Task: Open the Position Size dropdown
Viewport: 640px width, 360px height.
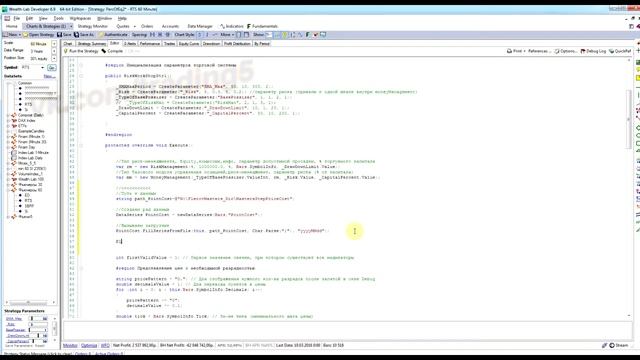Action: [54, 58]
